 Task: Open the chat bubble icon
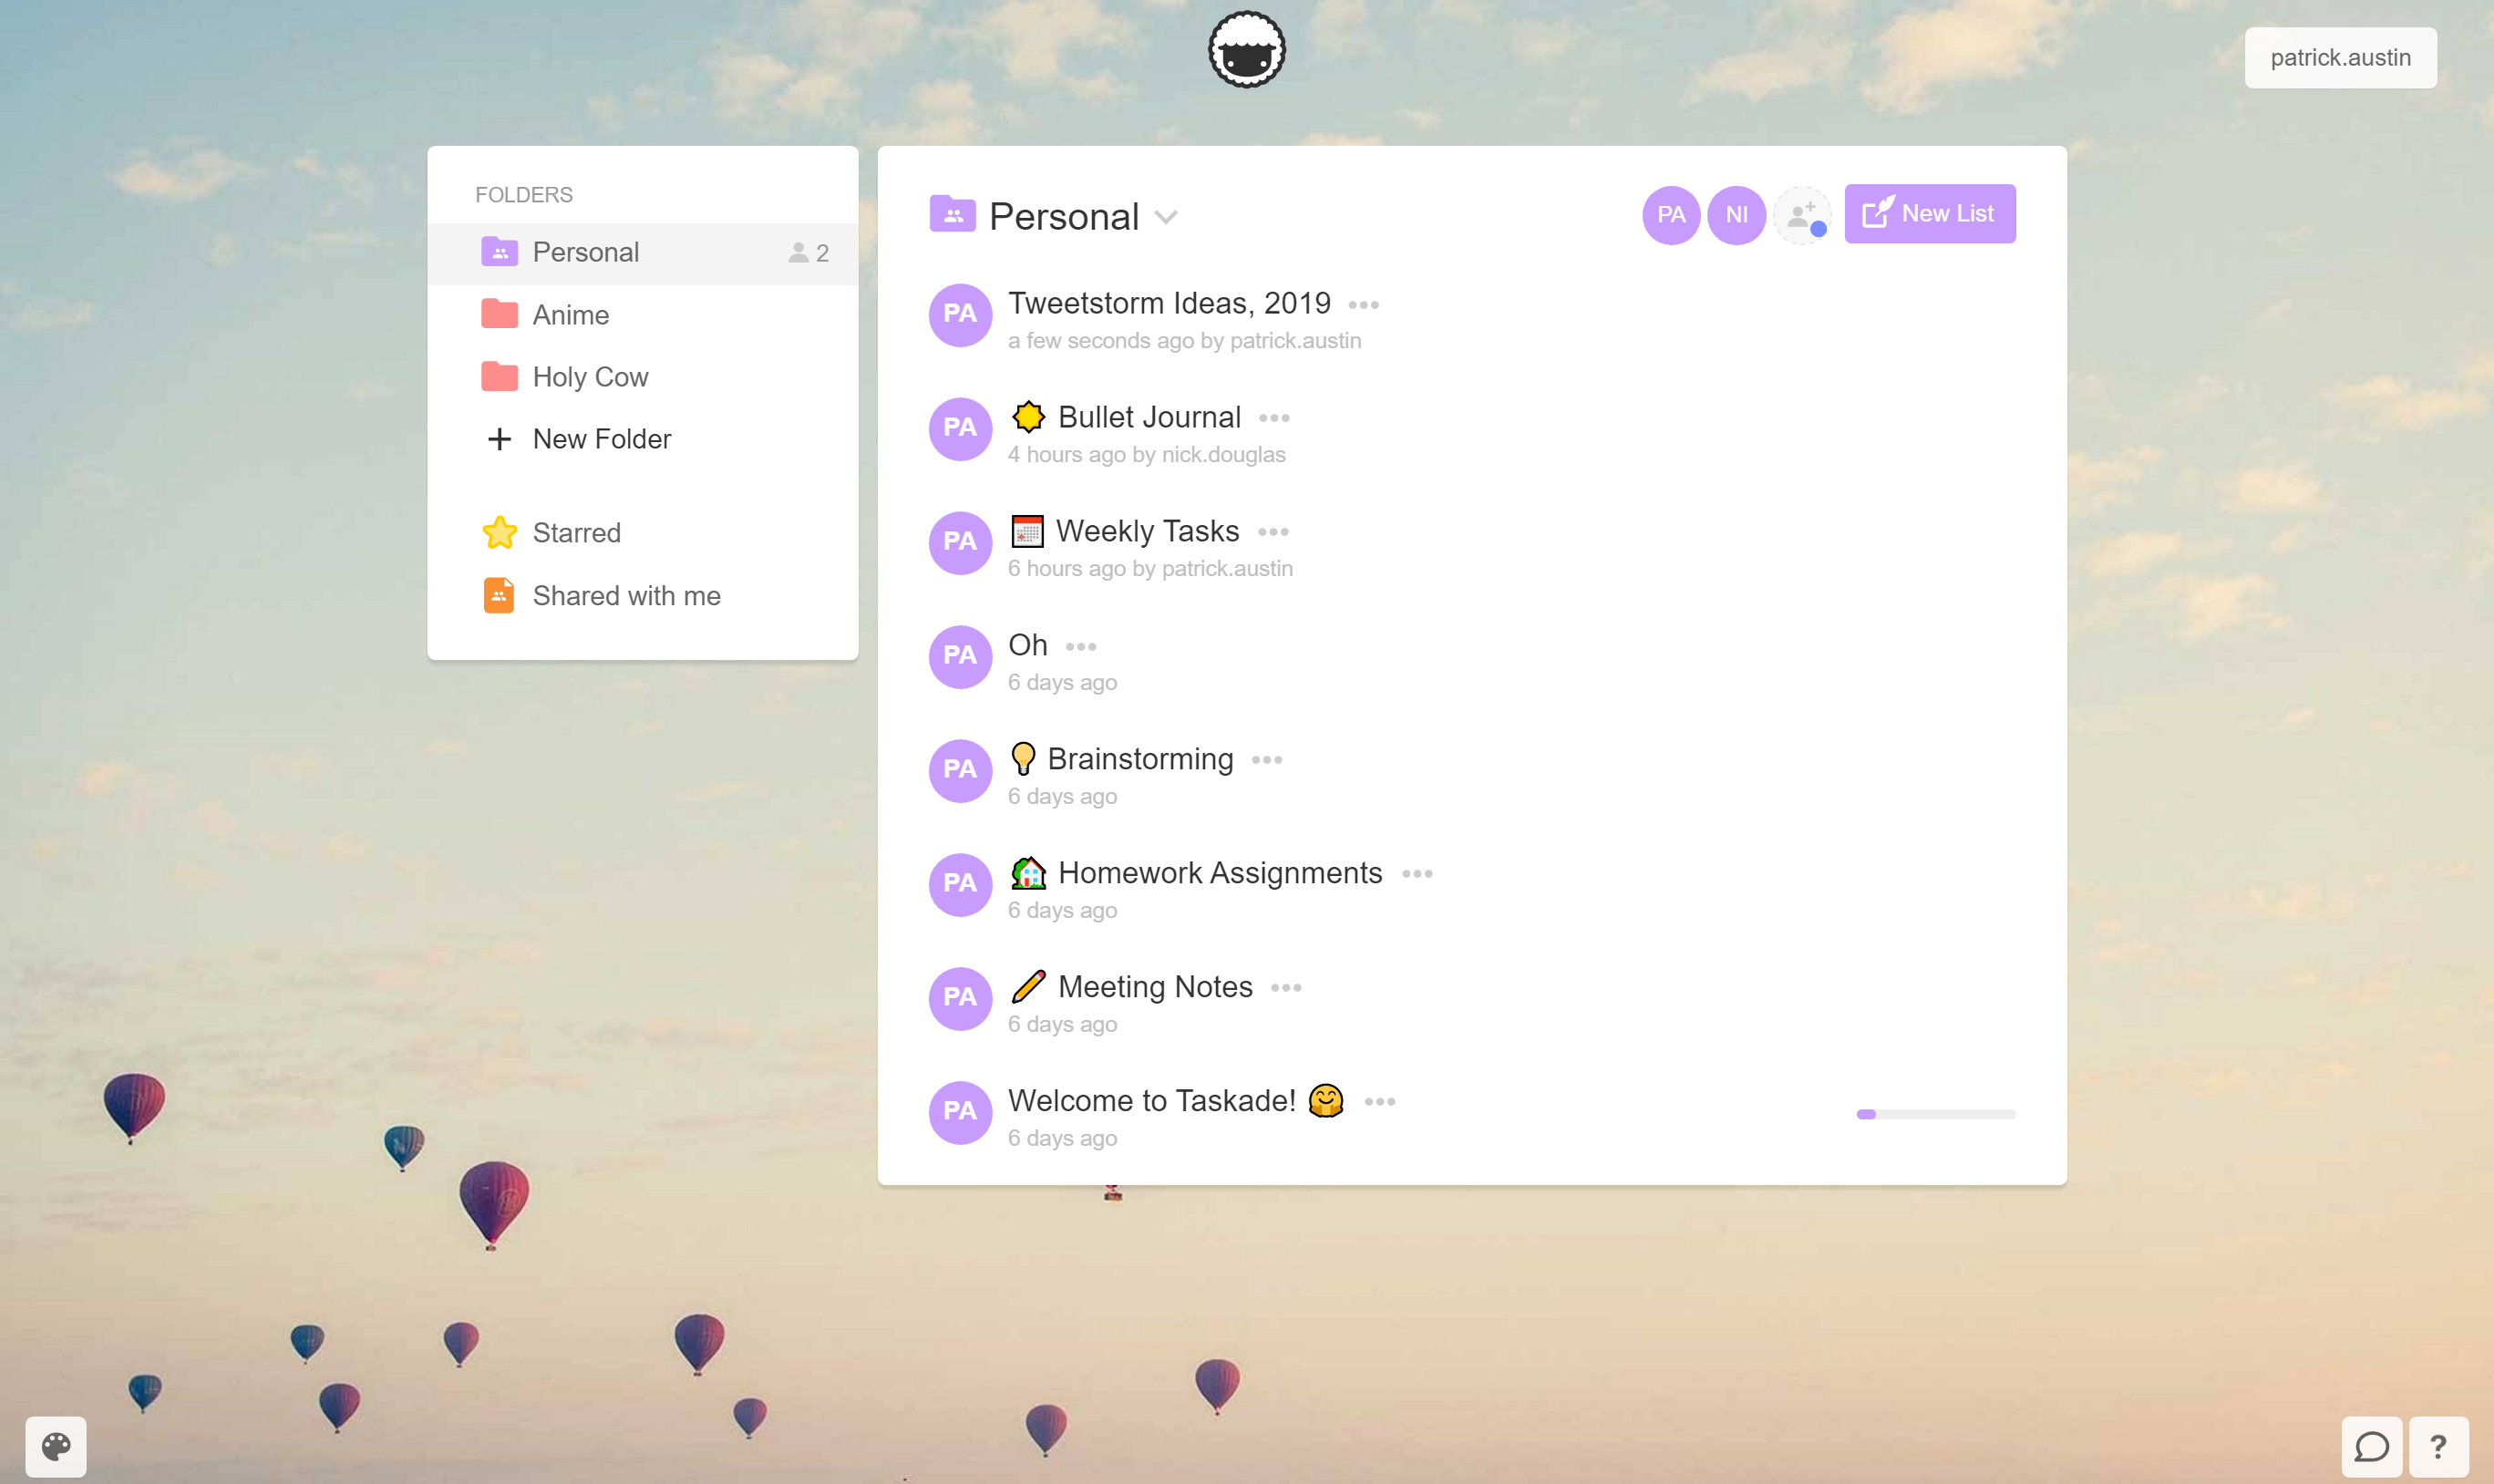click(2371, 1446)
